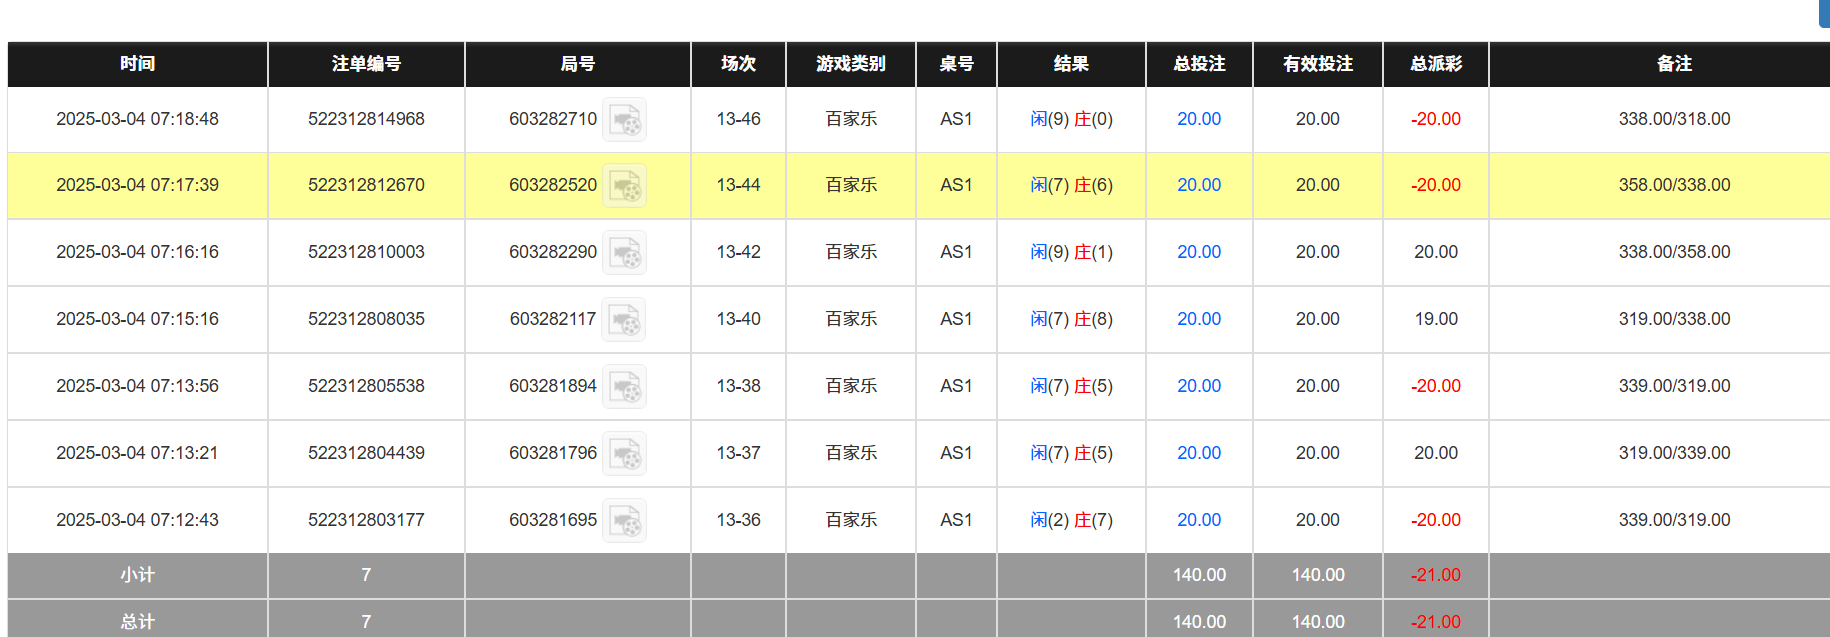Click total bet 20.00 for order 522312808035

pos(1198,319)
